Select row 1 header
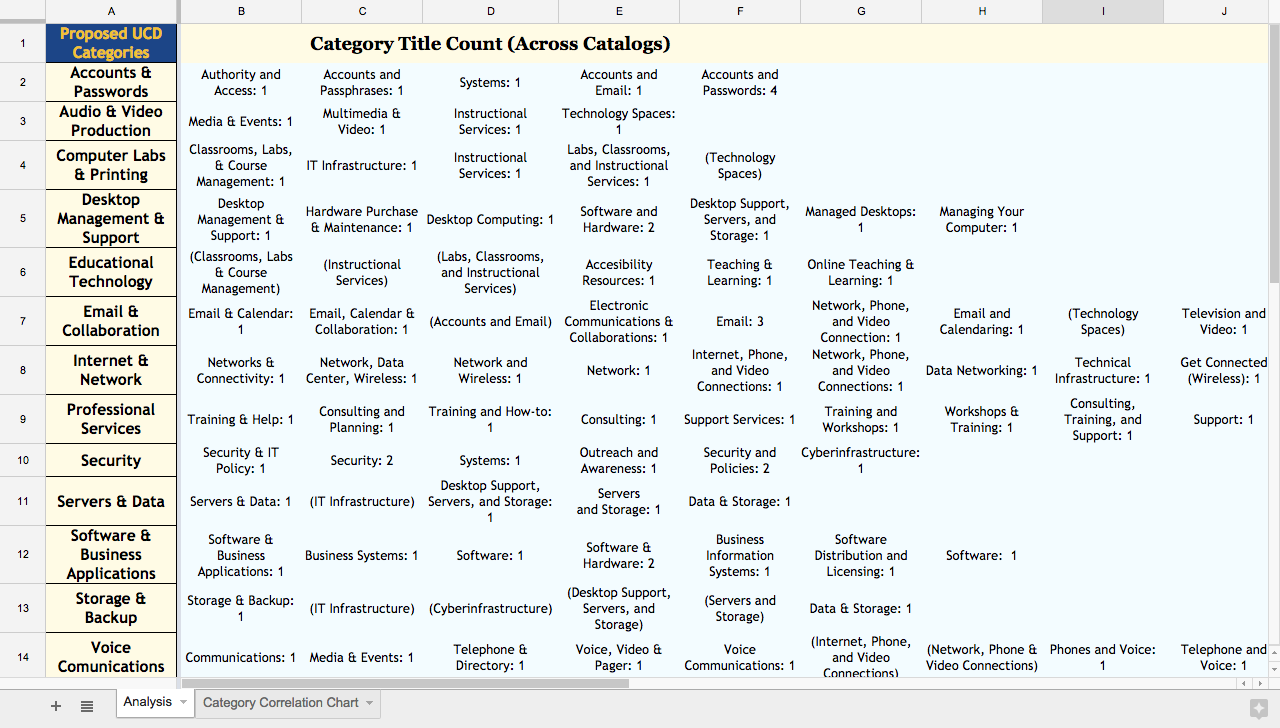The height and width of the screenshot is (728, 1280). point(23,43)
